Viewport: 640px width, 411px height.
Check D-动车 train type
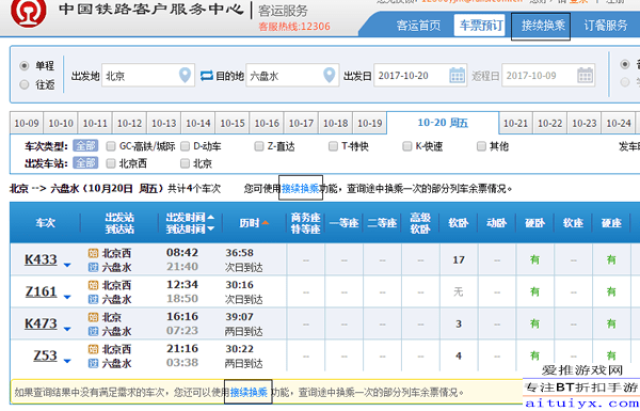click(x=185, y=146)
